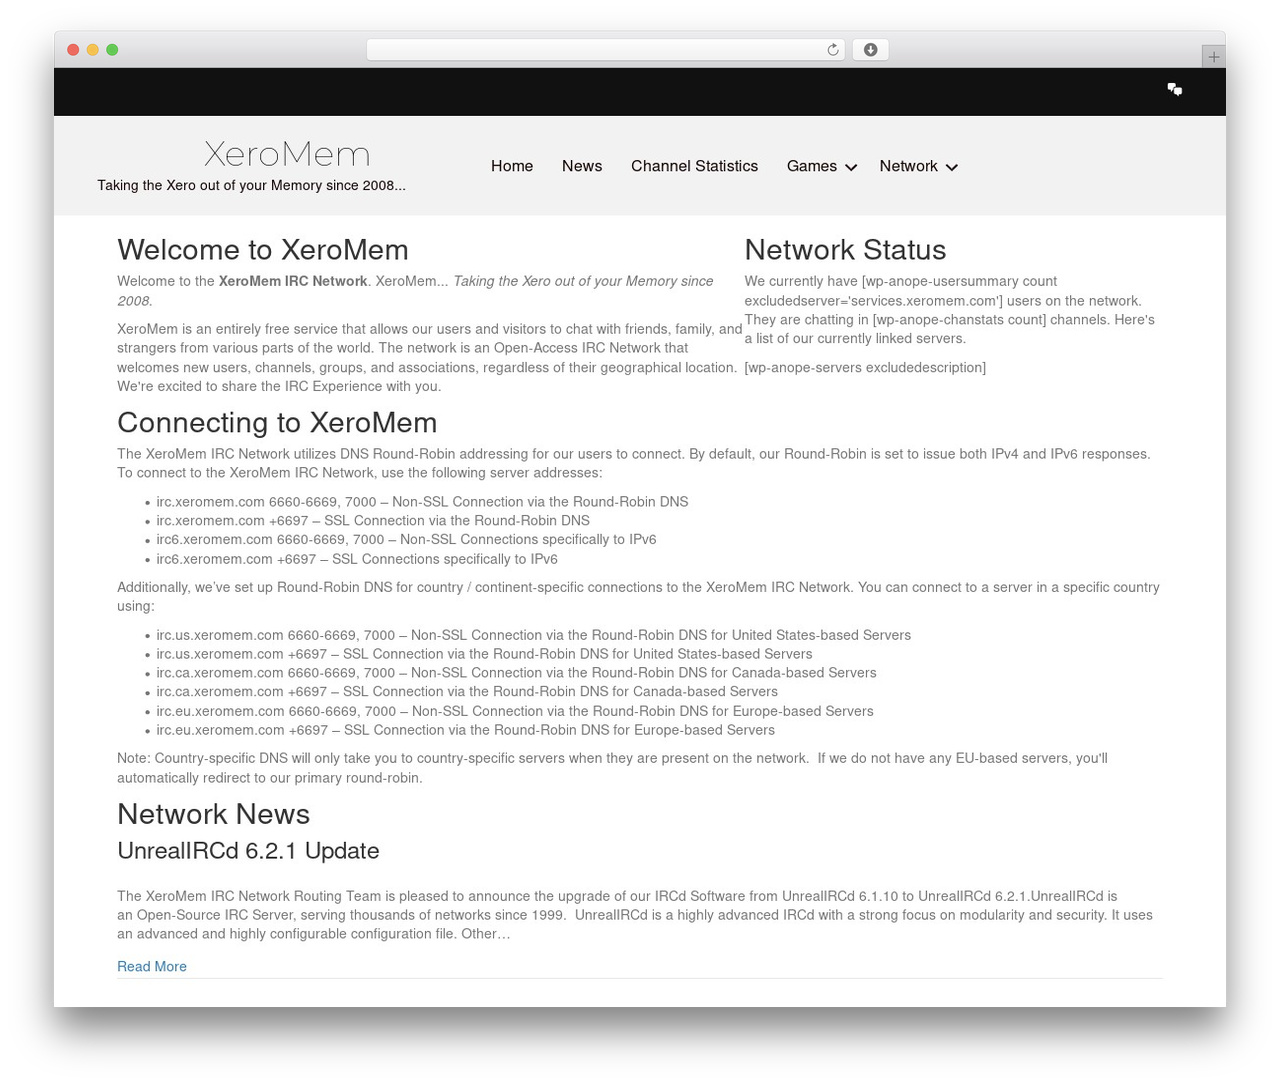Click irc.xeromem.com +6697 SSL list item
1280x1084 pixels.
click(x=373, y=521)
